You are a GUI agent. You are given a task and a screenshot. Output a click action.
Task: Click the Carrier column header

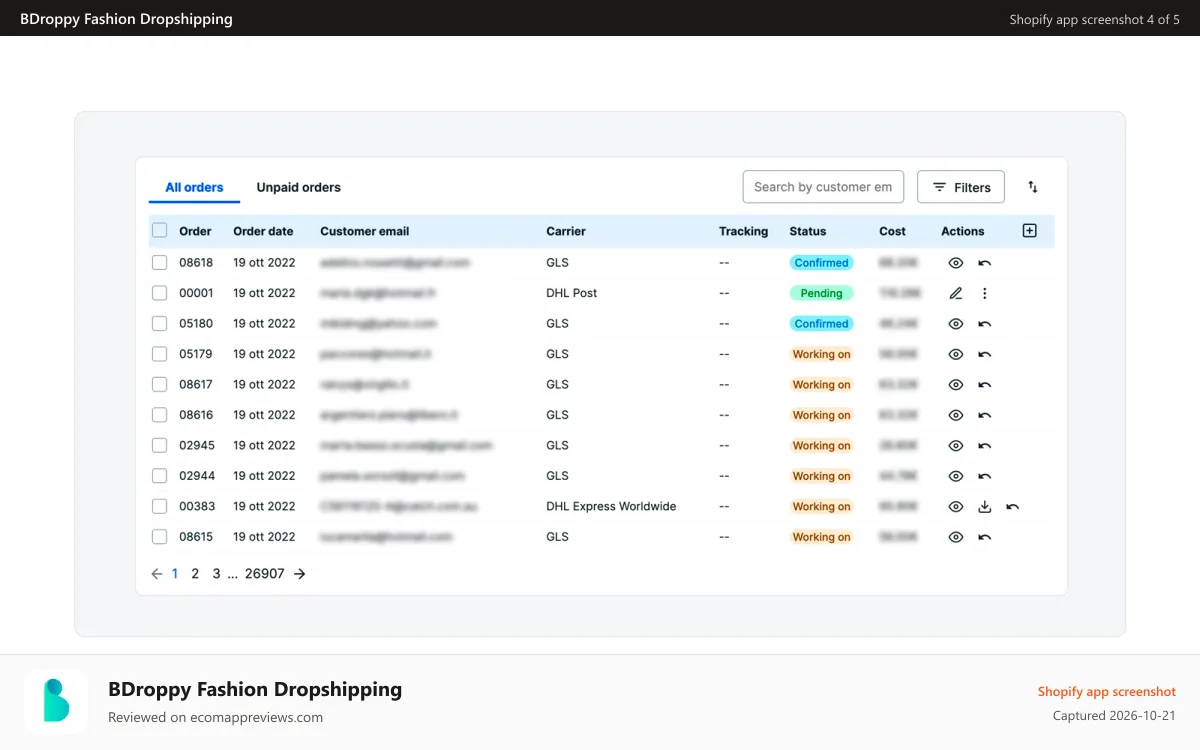(x=566, y=231)
